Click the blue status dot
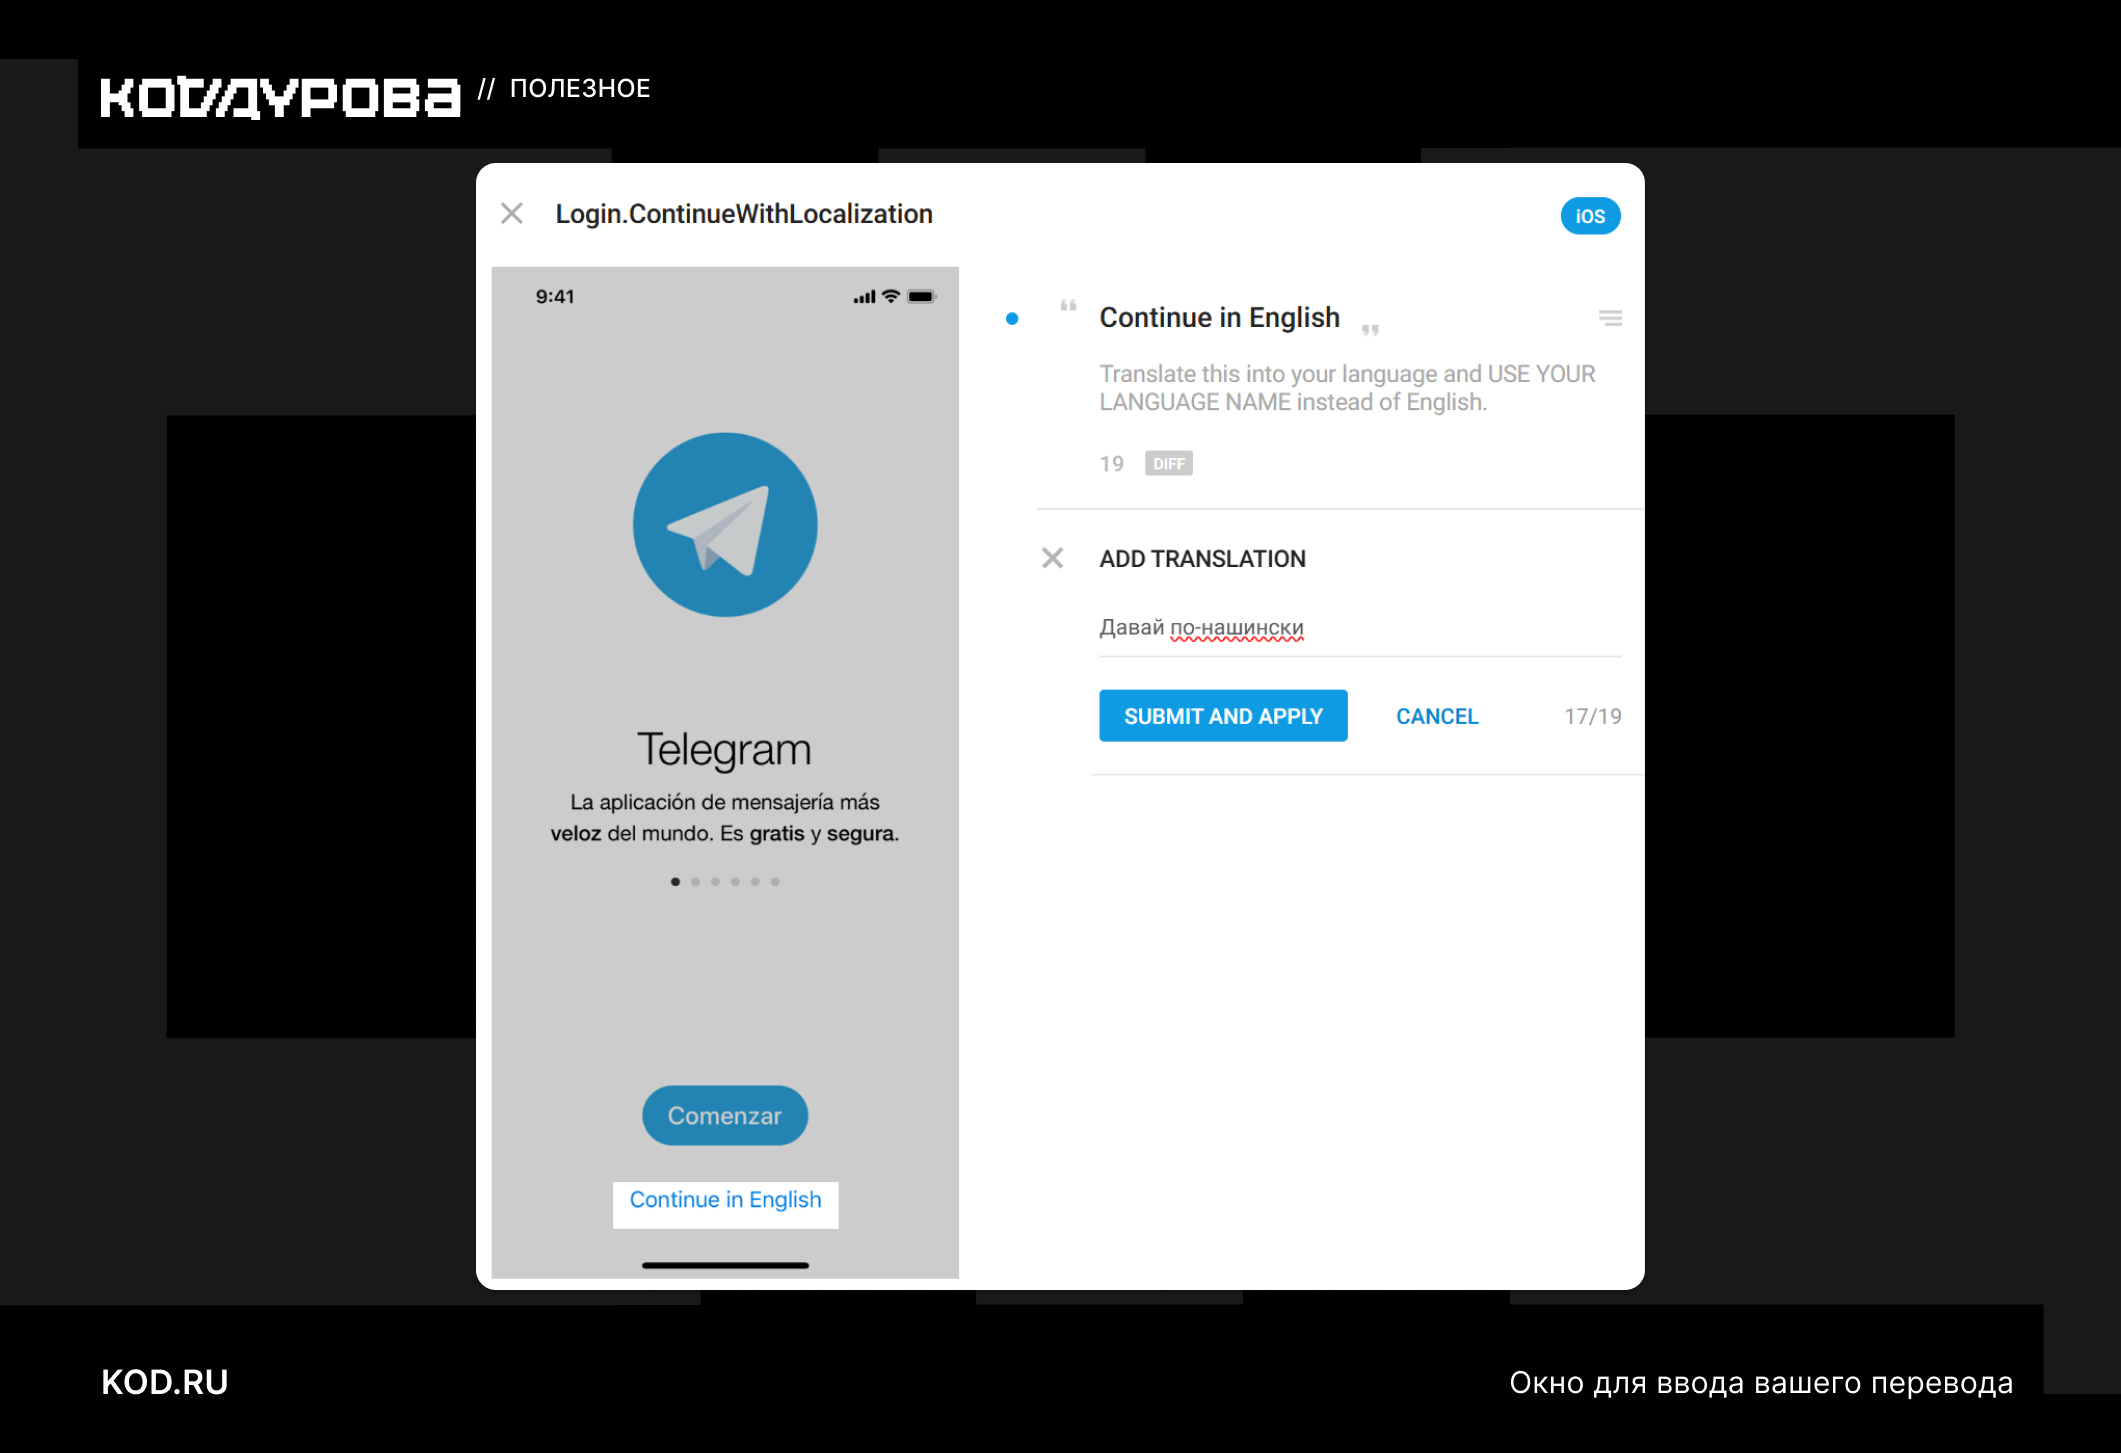 (1012, 319)
